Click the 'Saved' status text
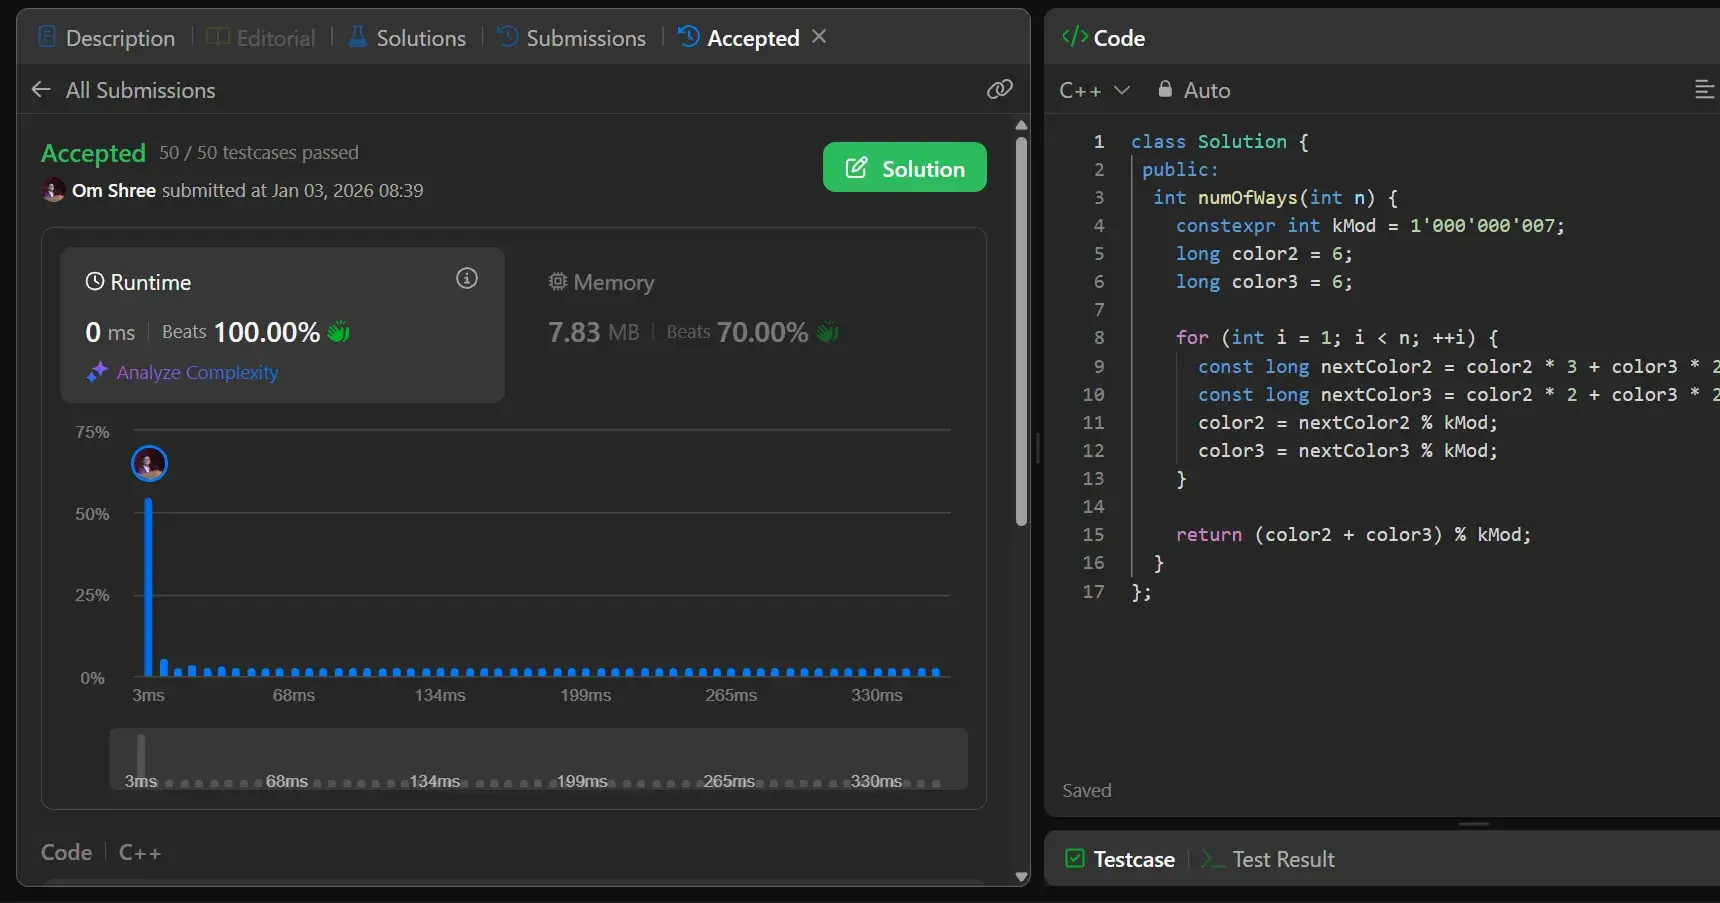 click(x=1086, y=790)
